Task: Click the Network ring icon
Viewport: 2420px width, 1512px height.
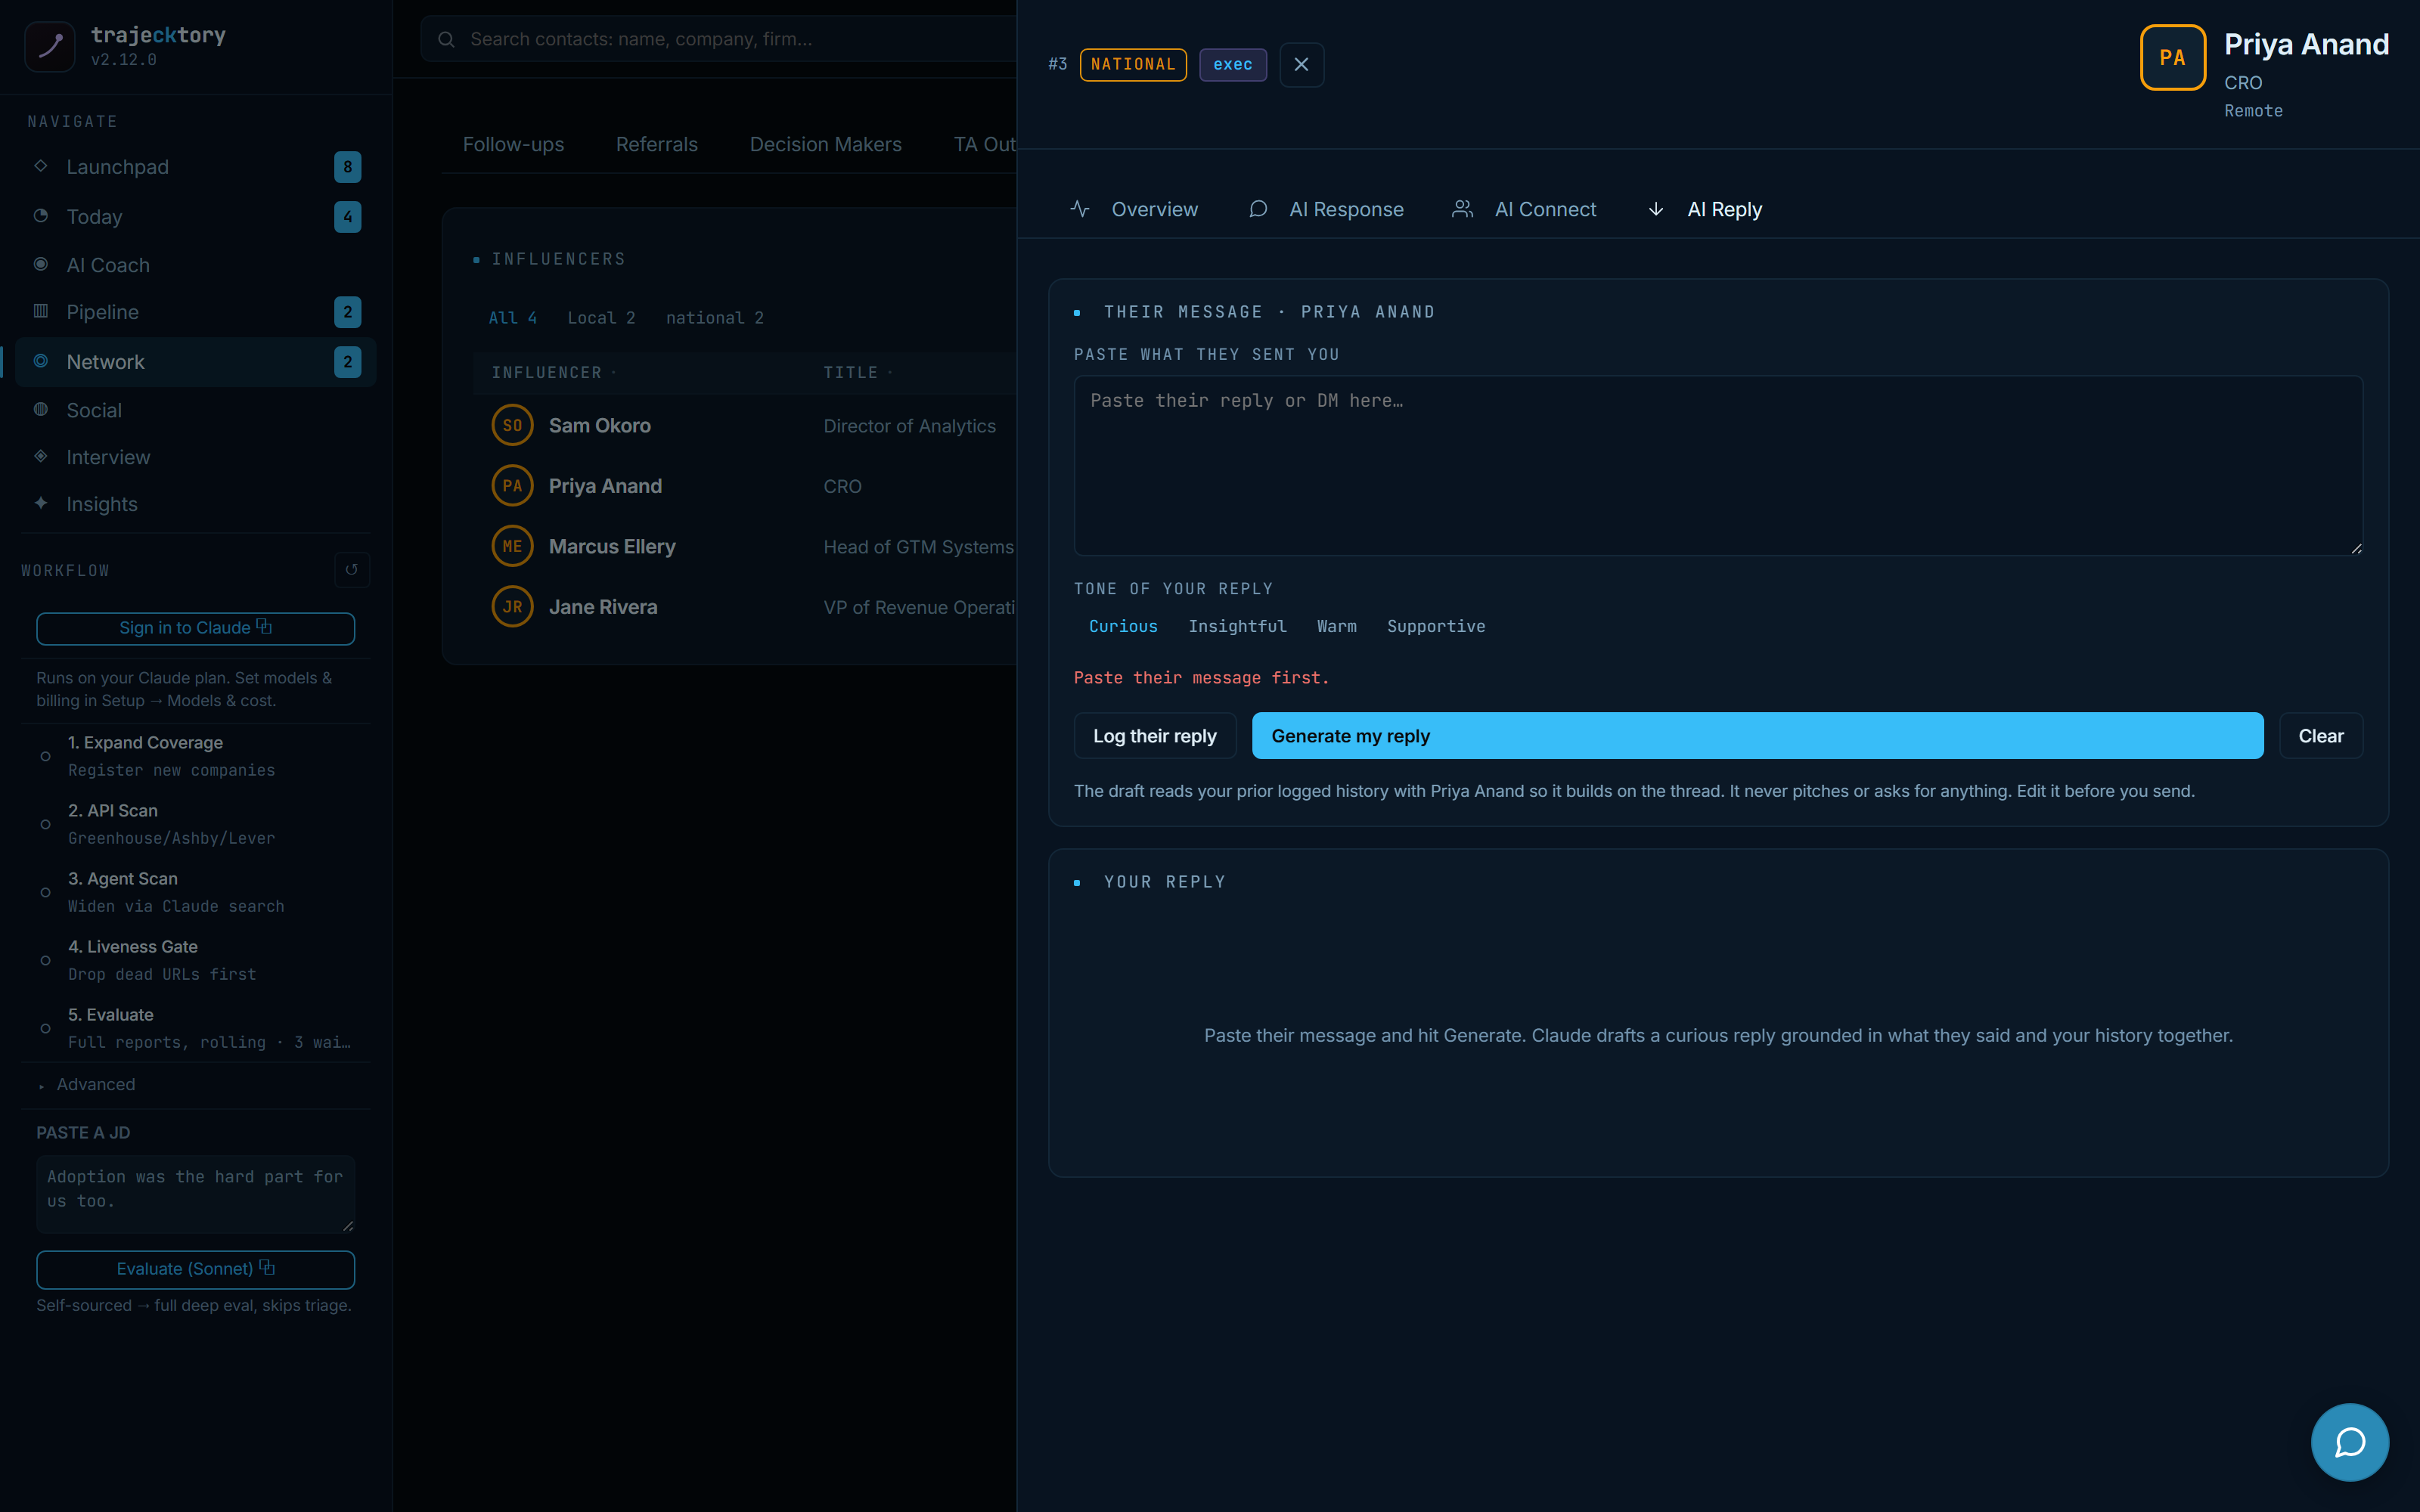Action: click(41, 361)
